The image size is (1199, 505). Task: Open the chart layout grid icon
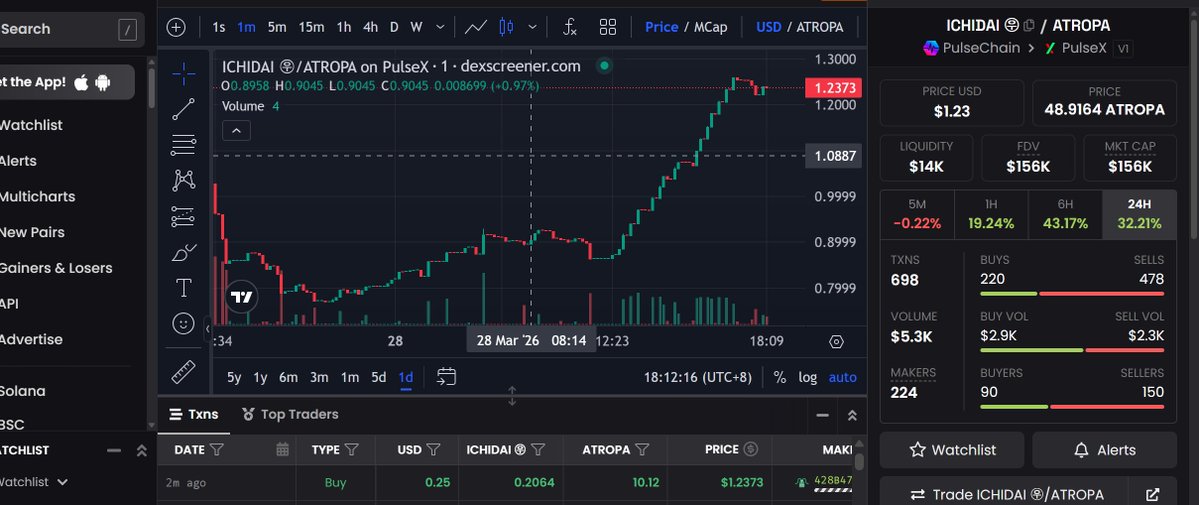(x=608, y=28)
